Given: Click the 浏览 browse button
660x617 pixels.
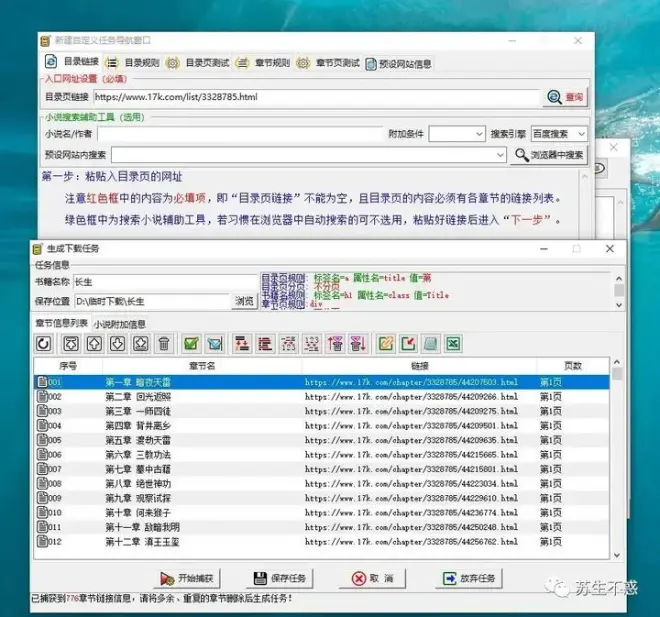Looking at the screenshot, I should (x=244, y=300).
